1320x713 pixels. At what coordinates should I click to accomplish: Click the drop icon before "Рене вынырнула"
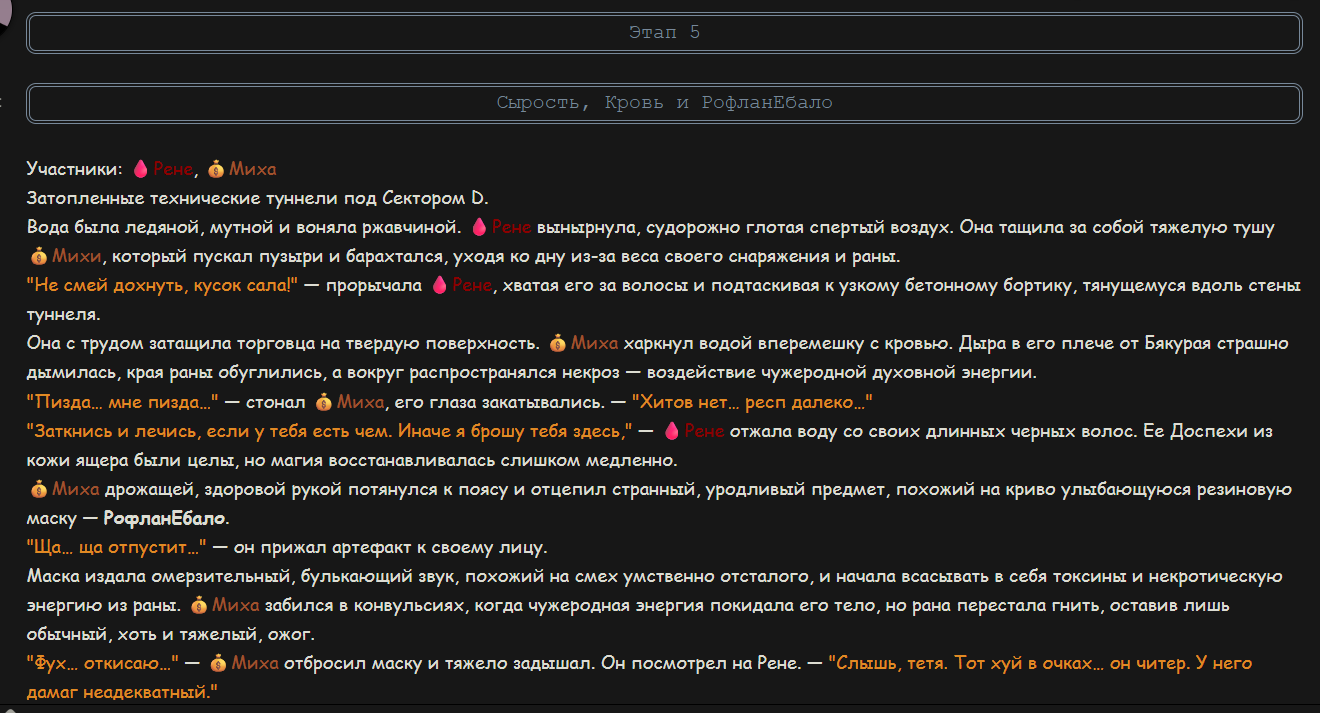[479, 227]
